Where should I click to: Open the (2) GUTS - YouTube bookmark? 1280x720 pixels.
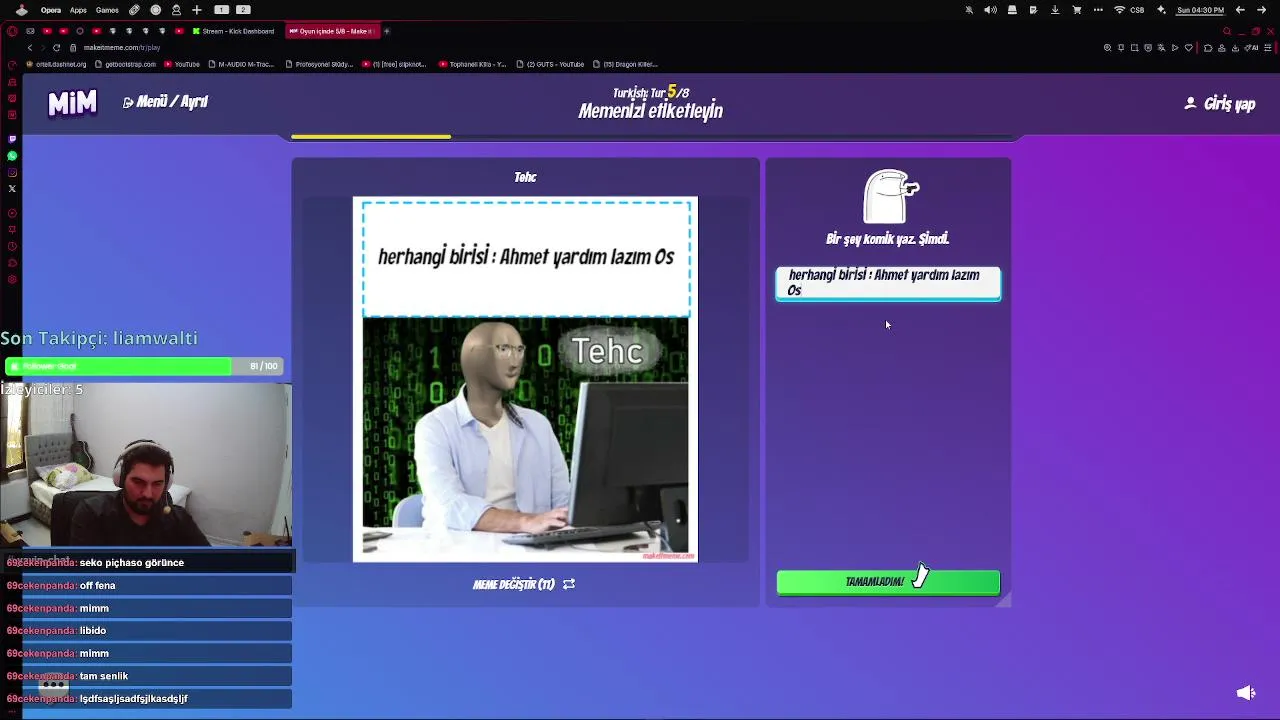pyautogui.click(x=550, y=64)
